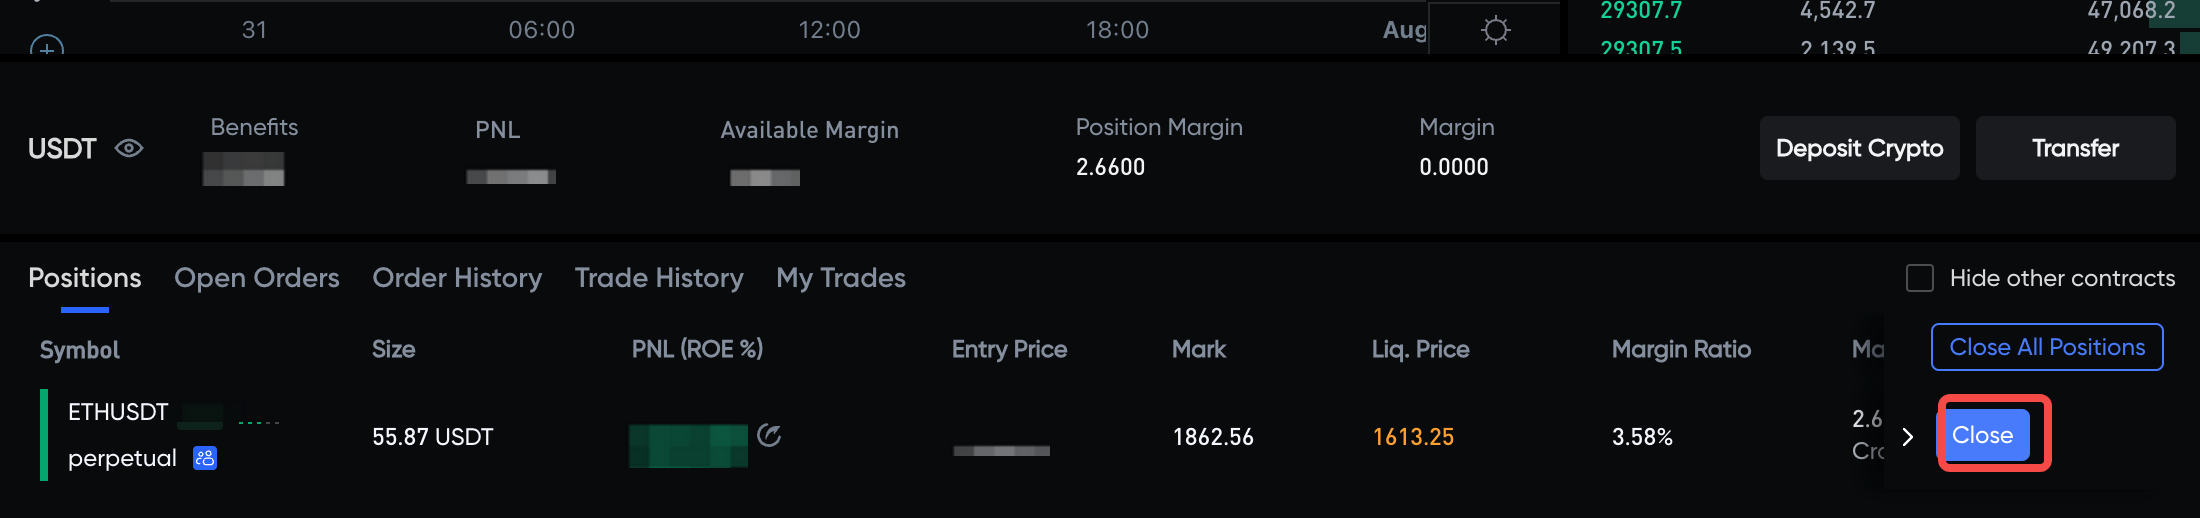Click the ETHUSDT symbol name

pos(118,412)
